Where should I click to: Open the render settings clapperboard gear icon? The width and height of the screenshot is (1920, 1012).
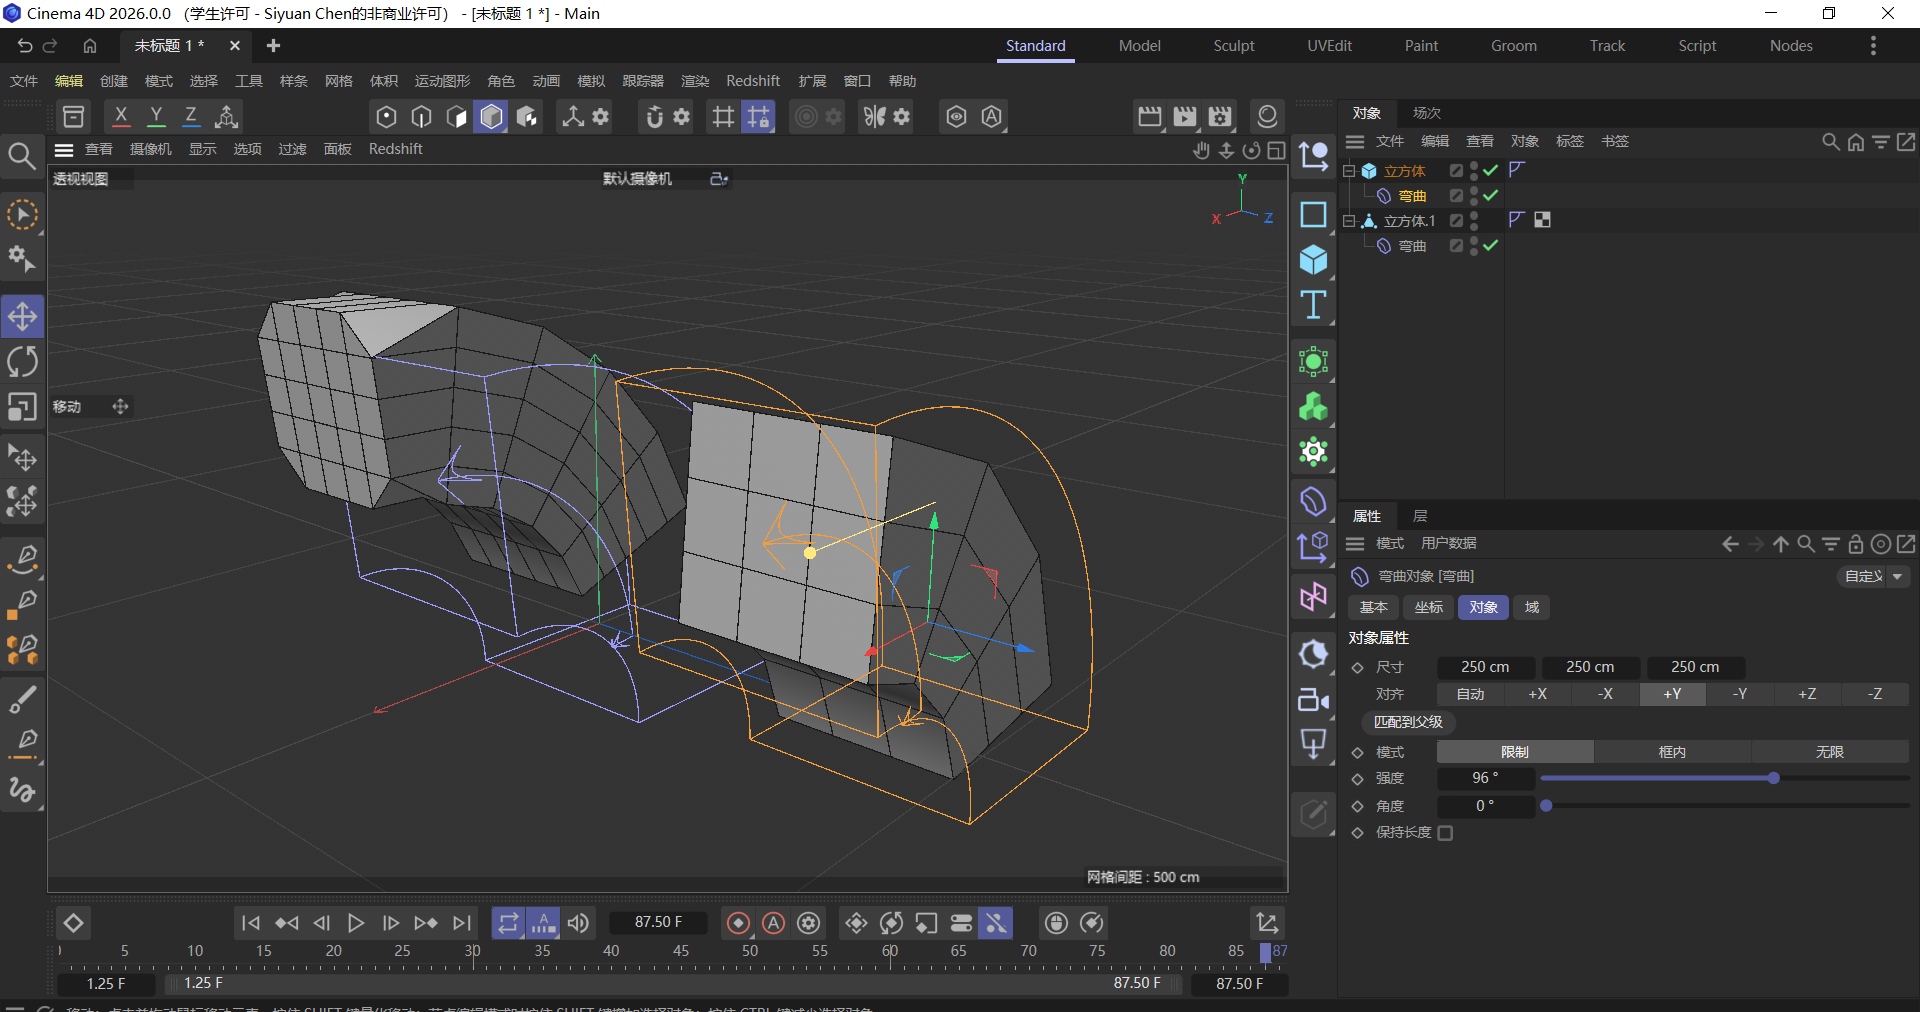point(1220,117)
